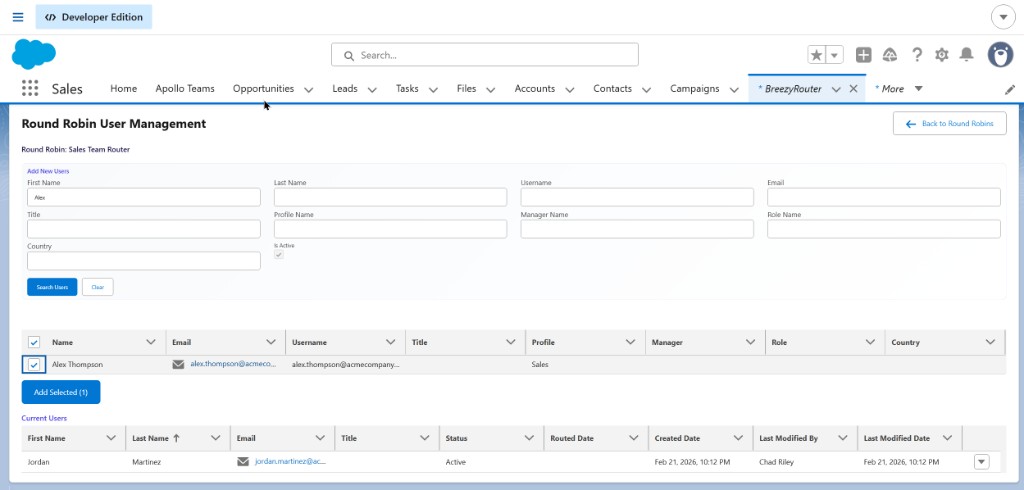1024x490 pixels.
Task: Click the Country input field
Action: (144, 261)
